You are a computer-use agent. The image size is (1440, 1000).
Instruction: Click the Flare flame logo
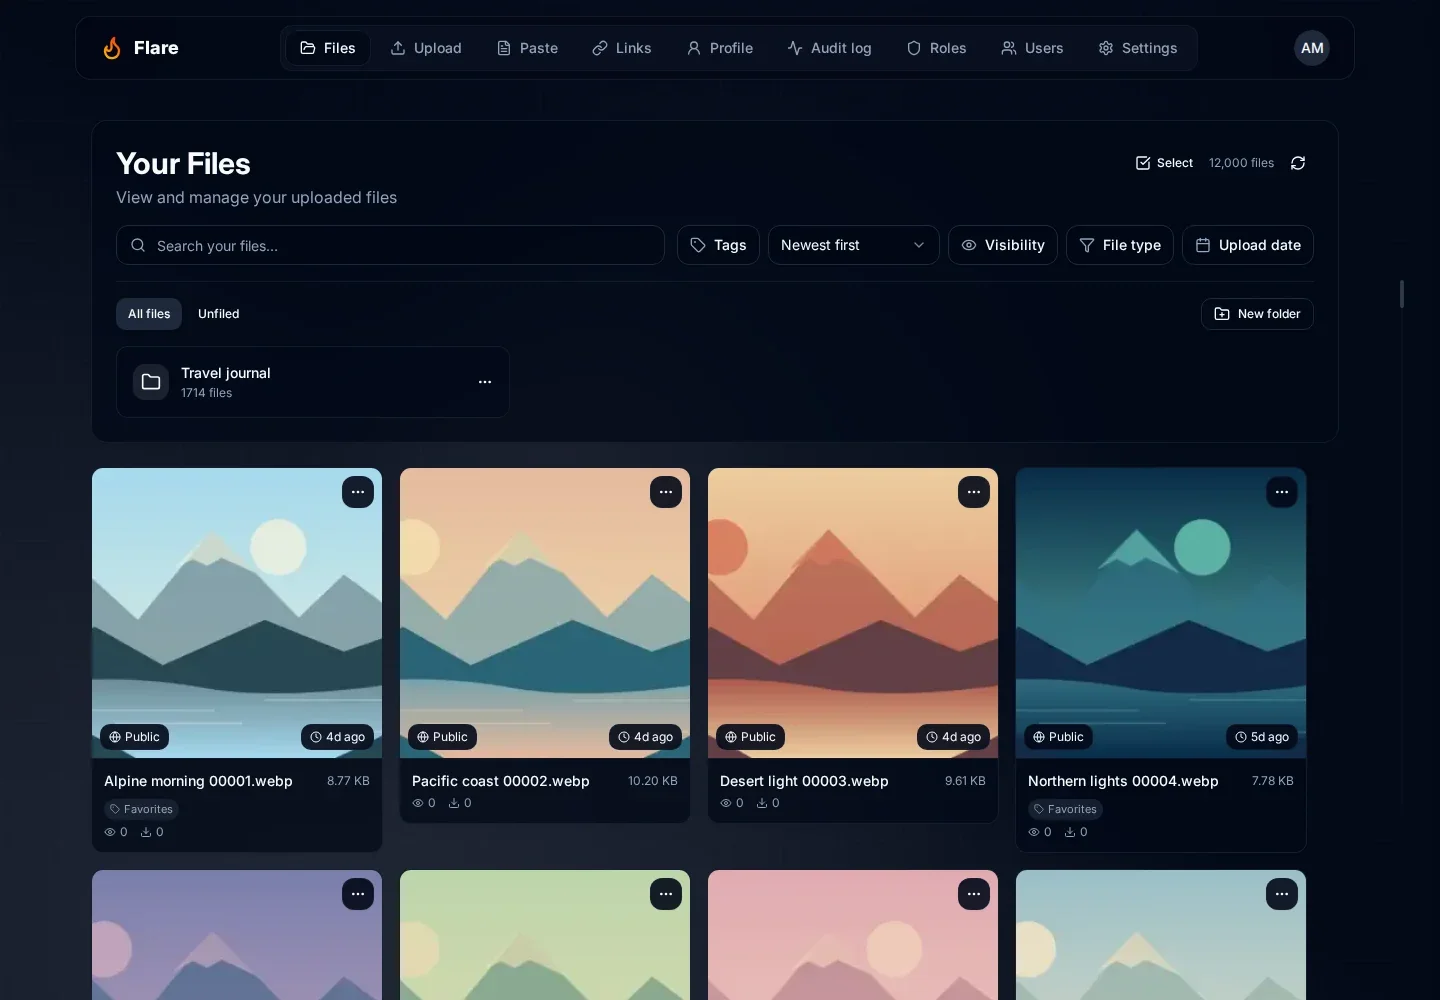112,48
